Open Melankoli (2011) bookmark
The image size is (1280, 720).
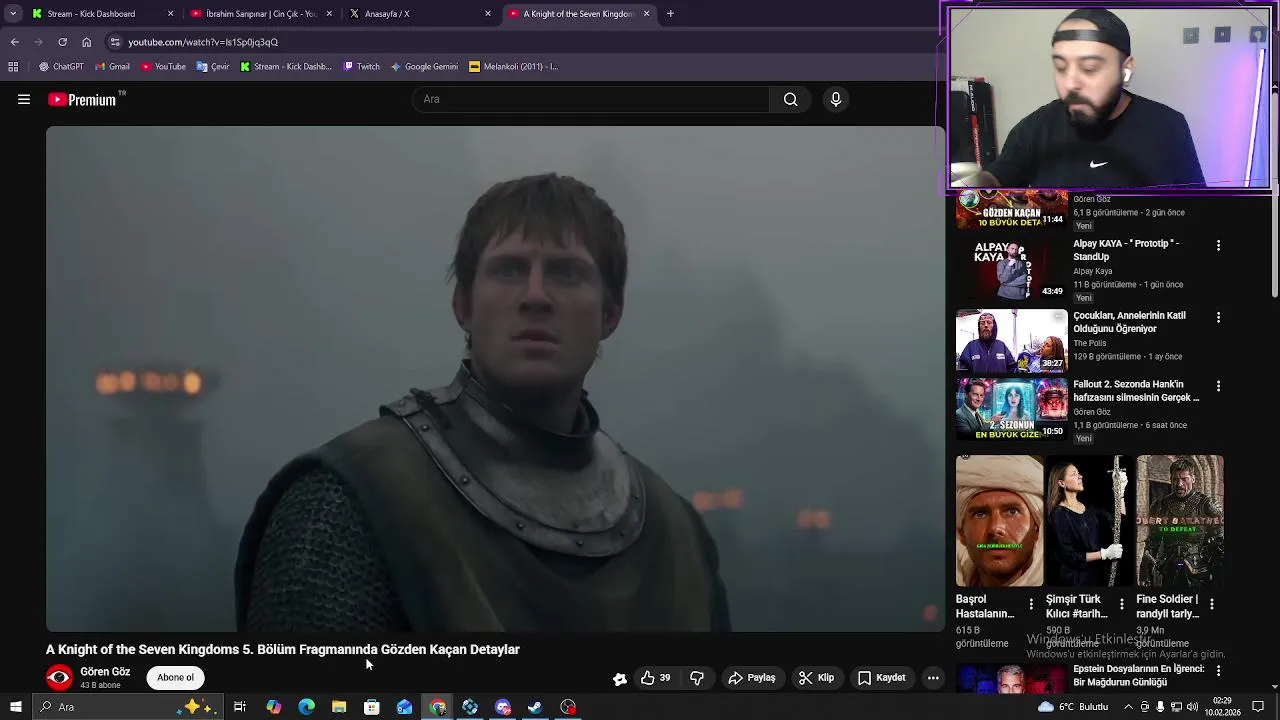click(514, 67)
